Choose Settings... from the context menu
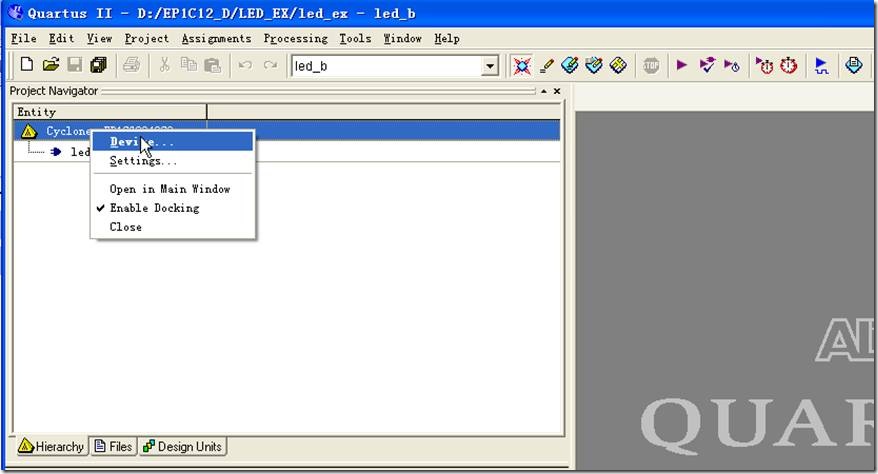The width and height of the screenshot is (878, 474). click(143, 161)
